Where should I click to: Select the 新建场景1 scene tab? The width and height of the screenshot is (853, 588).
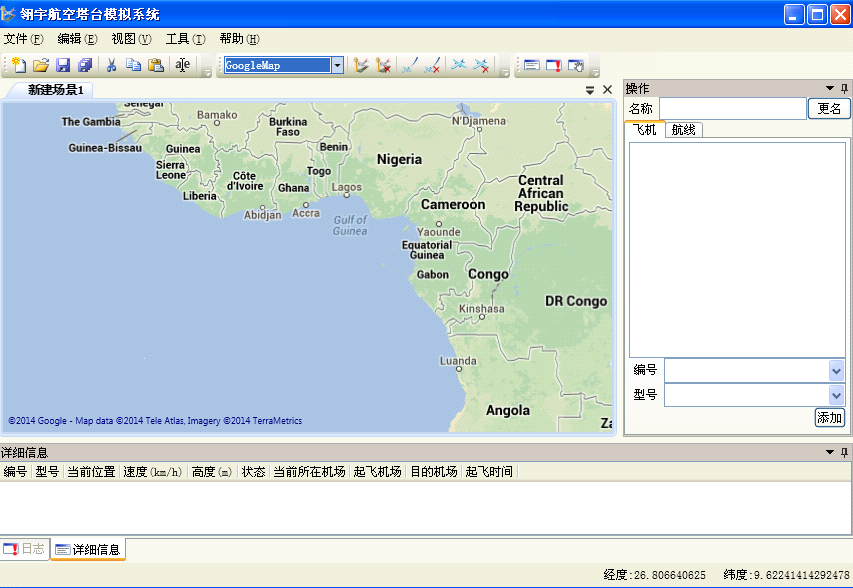pyautogui.click(x=56, y=90)
